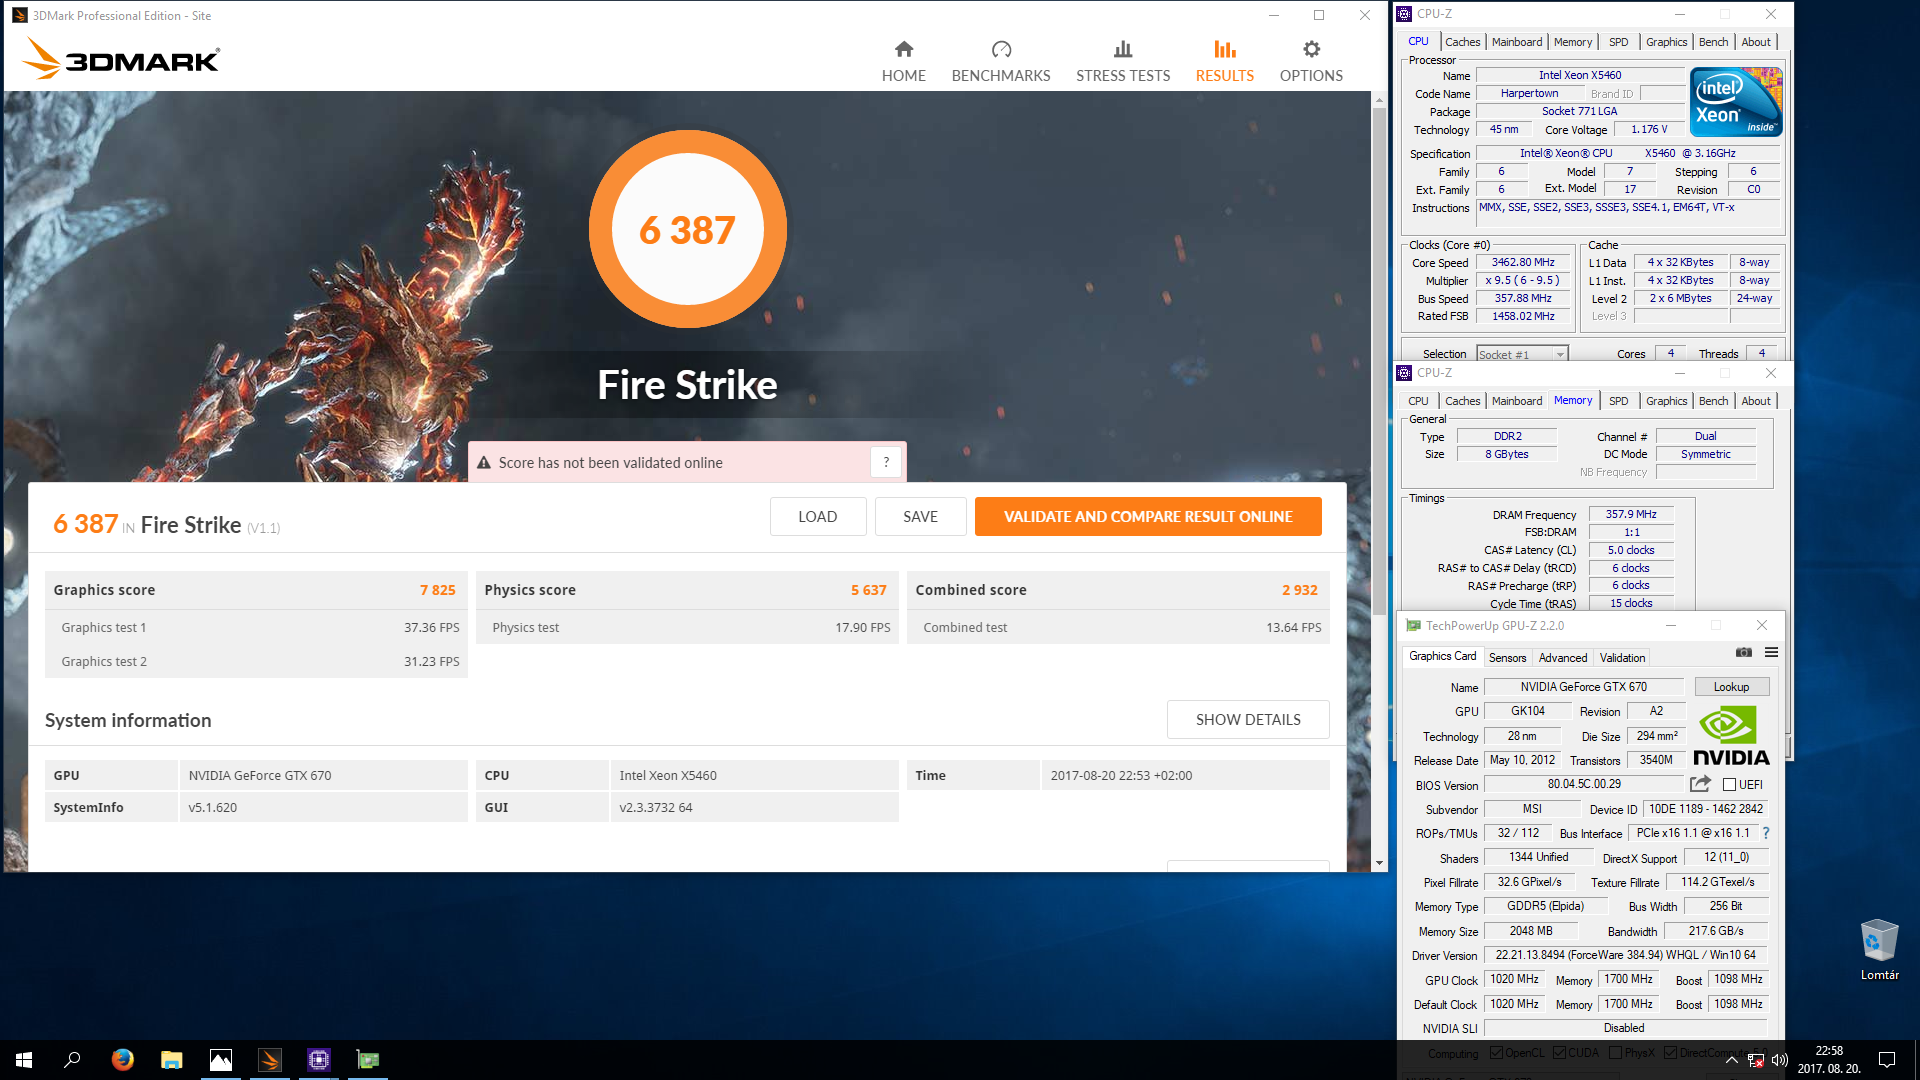This screenshot has height=1080, width=1920.
Task: Open the Validation tab in GPU-Z
Action: coord(1621,658)
